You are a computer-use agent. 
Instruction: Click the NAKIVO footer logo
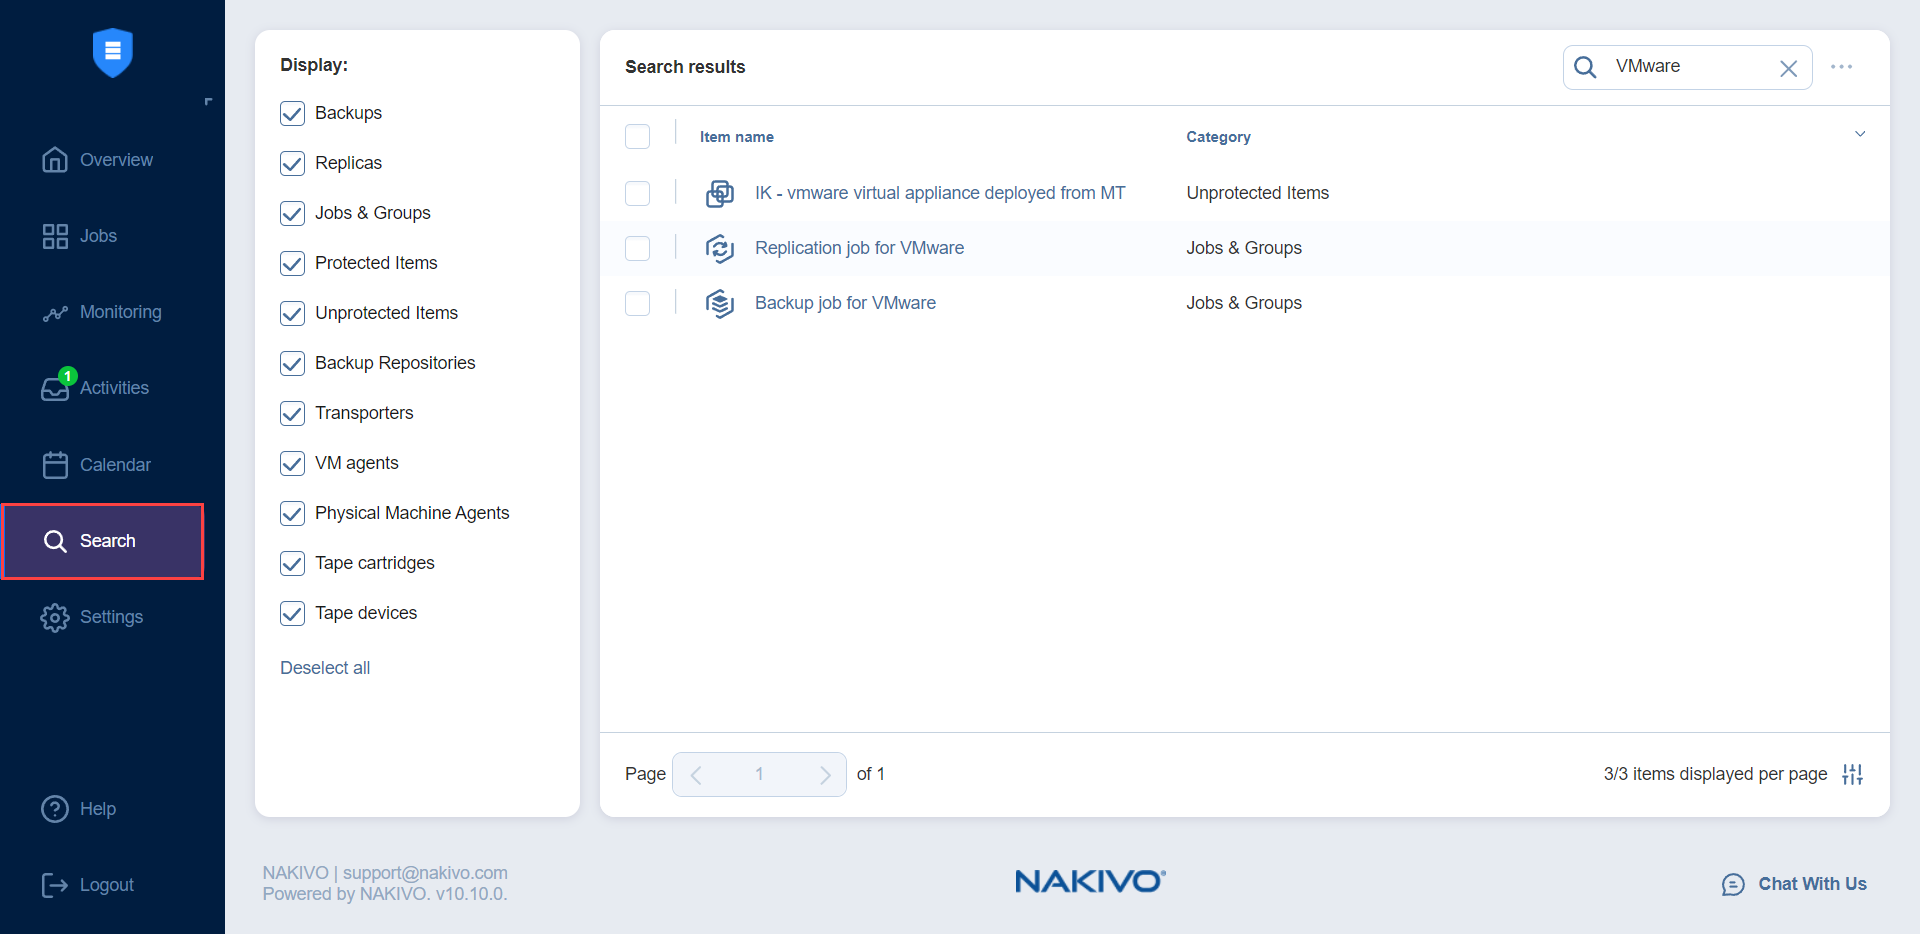(x=1090, y=881)
